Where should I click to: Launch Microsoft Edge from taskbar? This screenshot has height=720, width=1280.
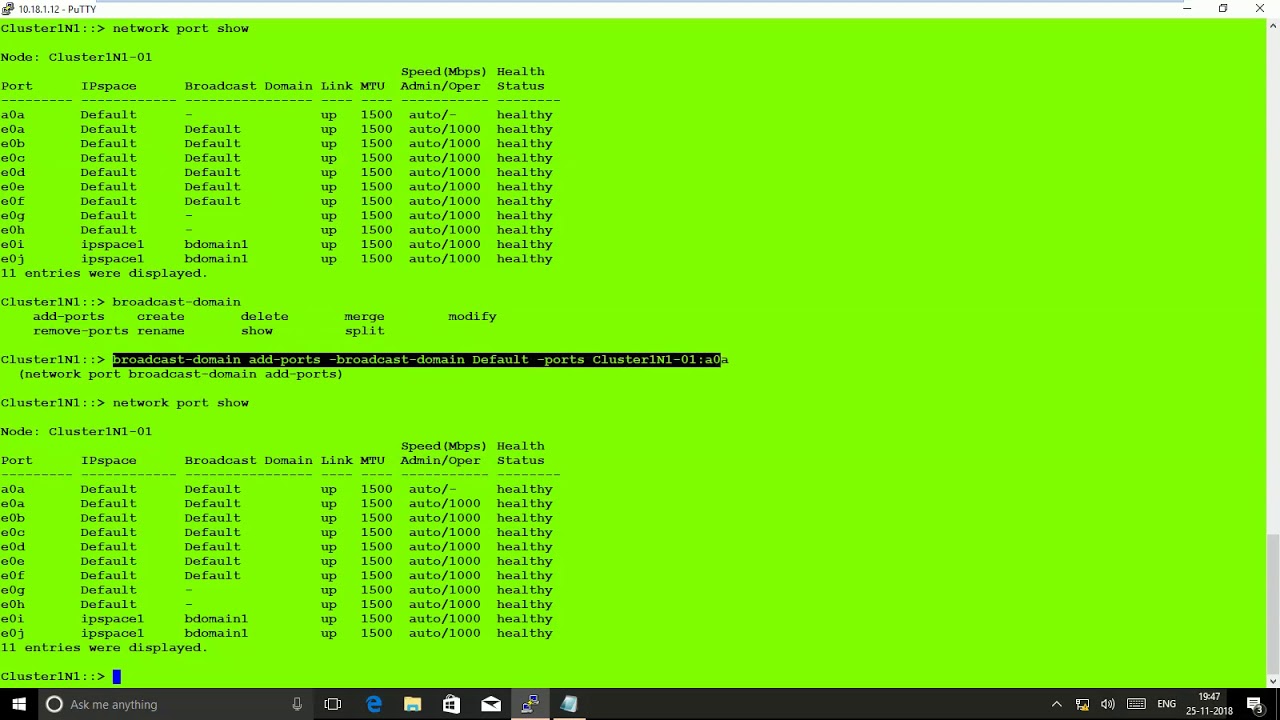(373, 704)
